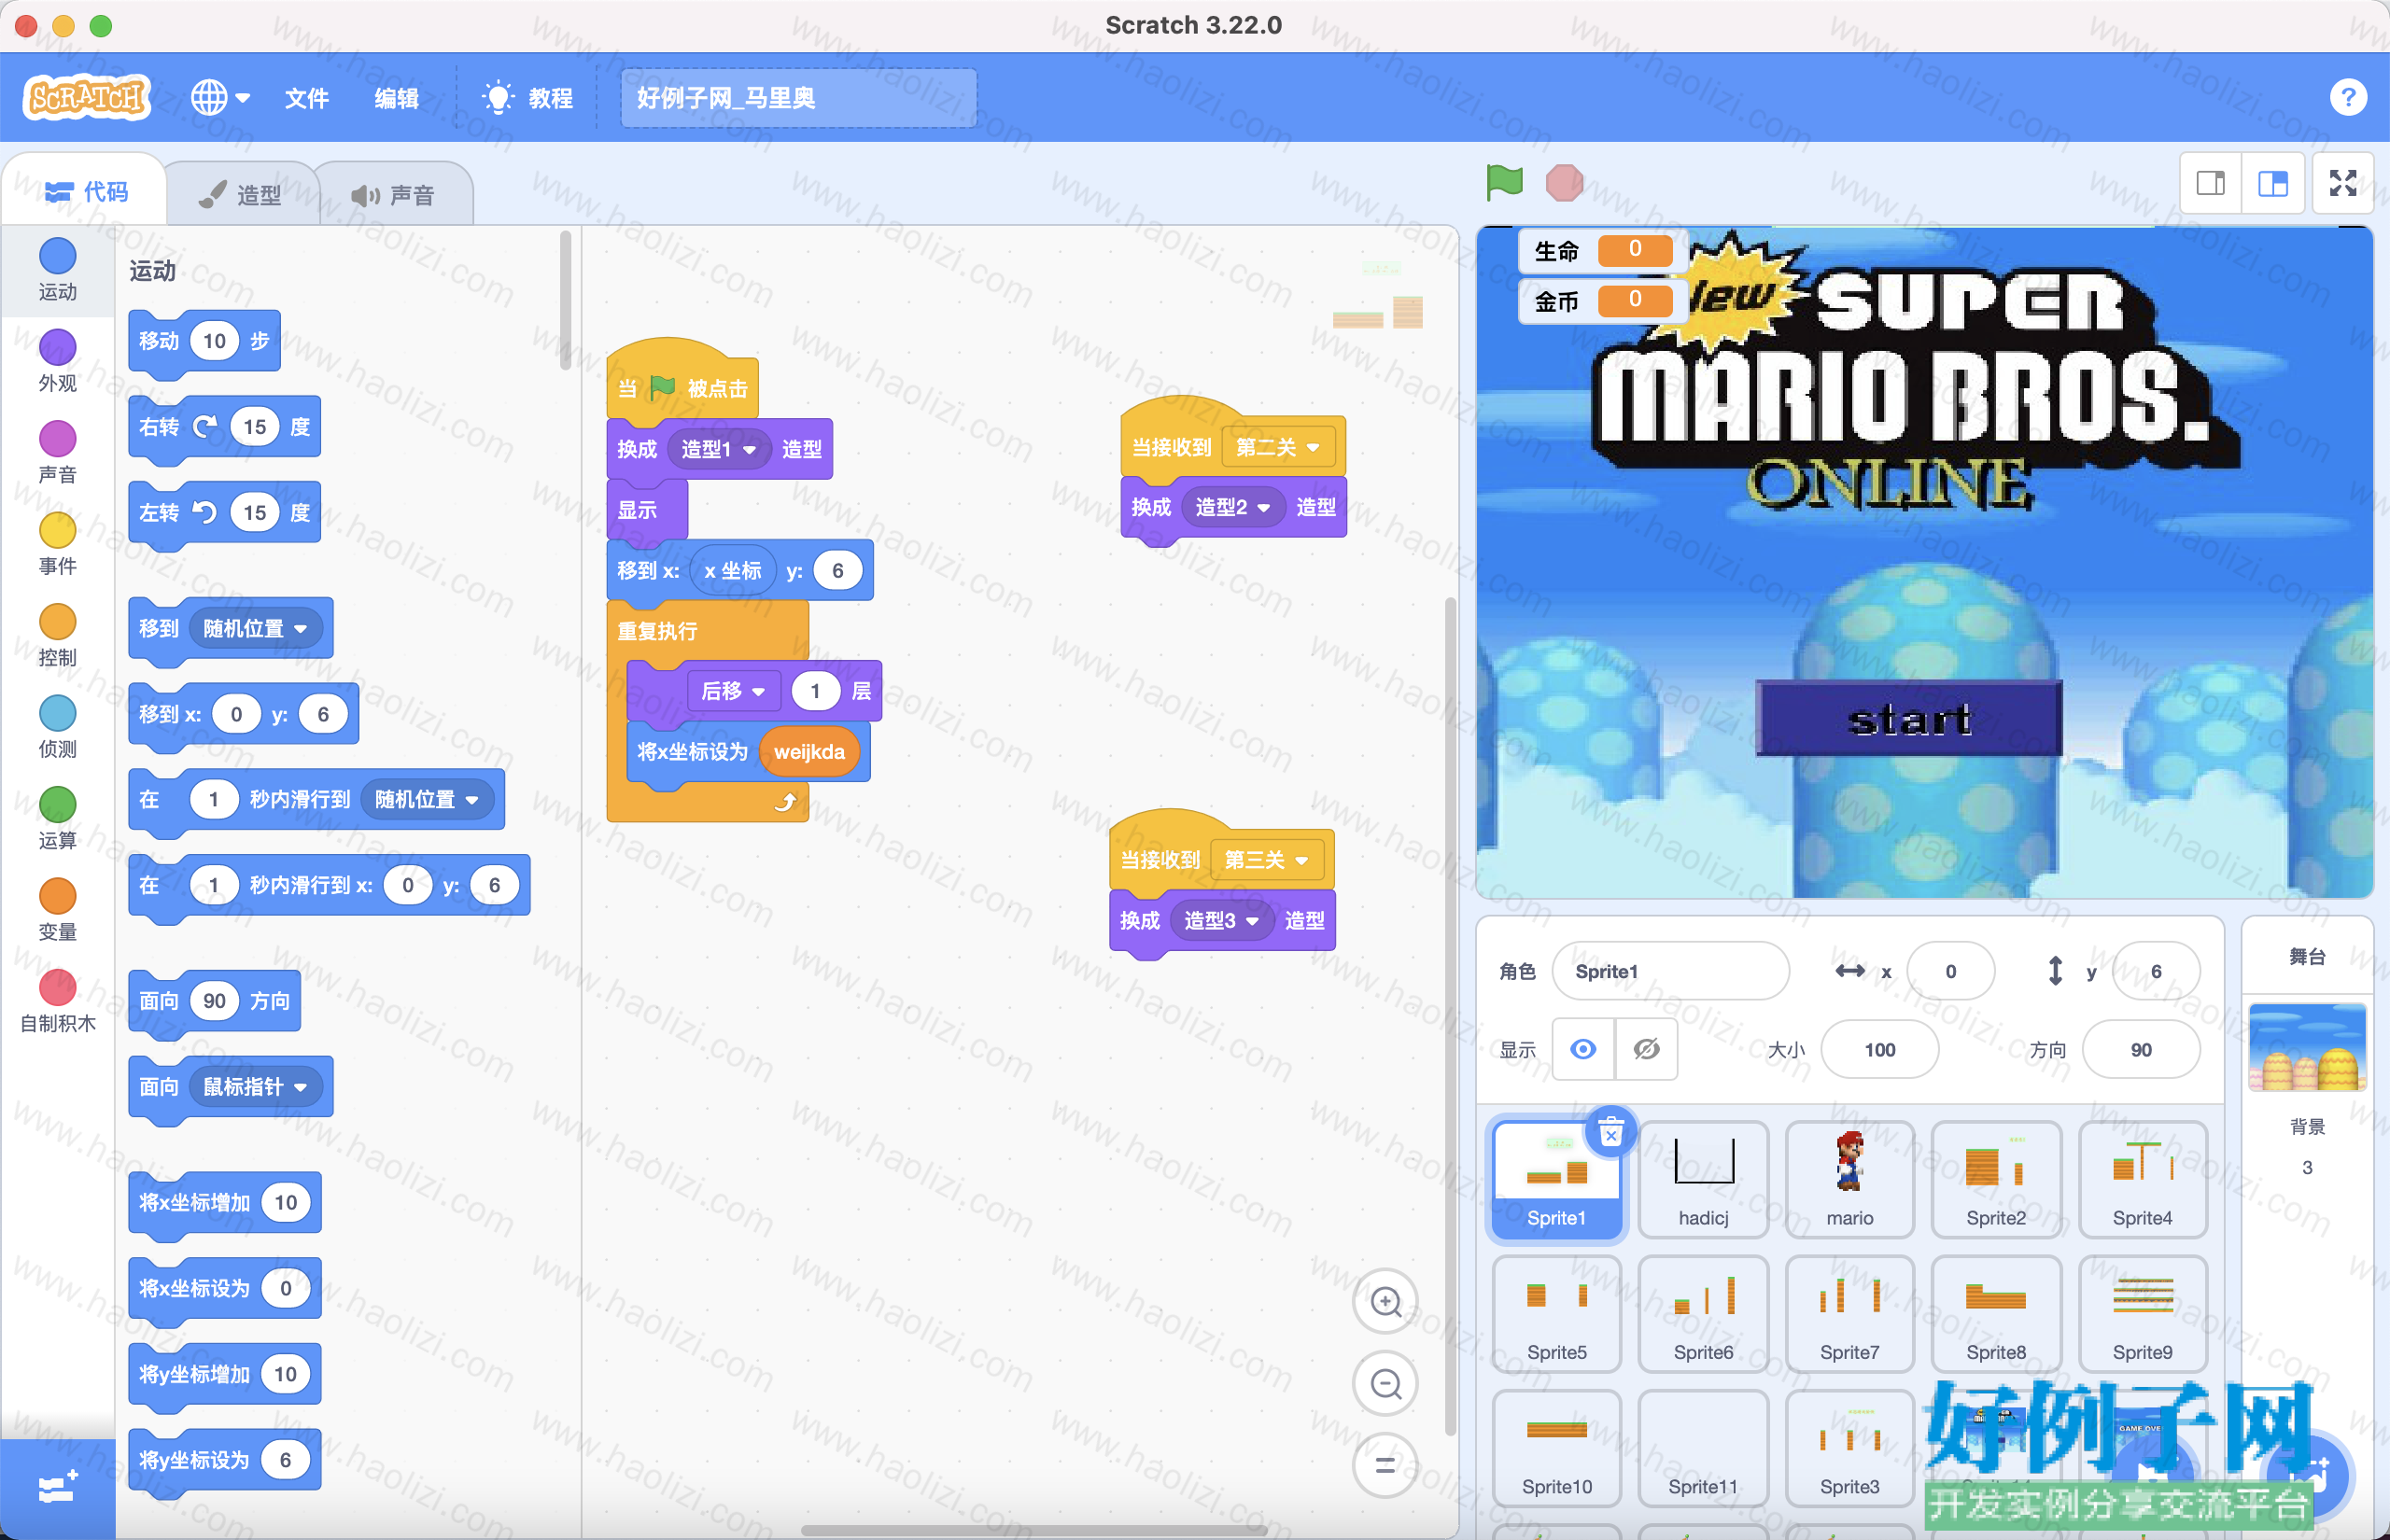Open the 教程 tutorials
2390x1540 pixels.
pos(528,98)
